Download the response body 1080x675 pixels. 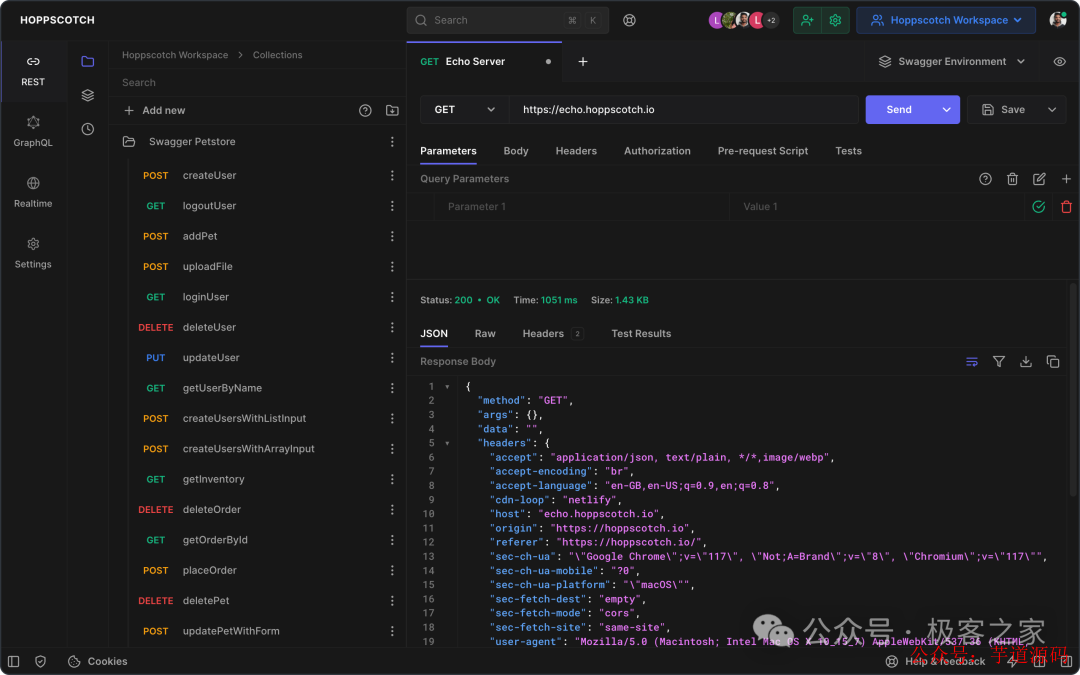[1026, 362]
